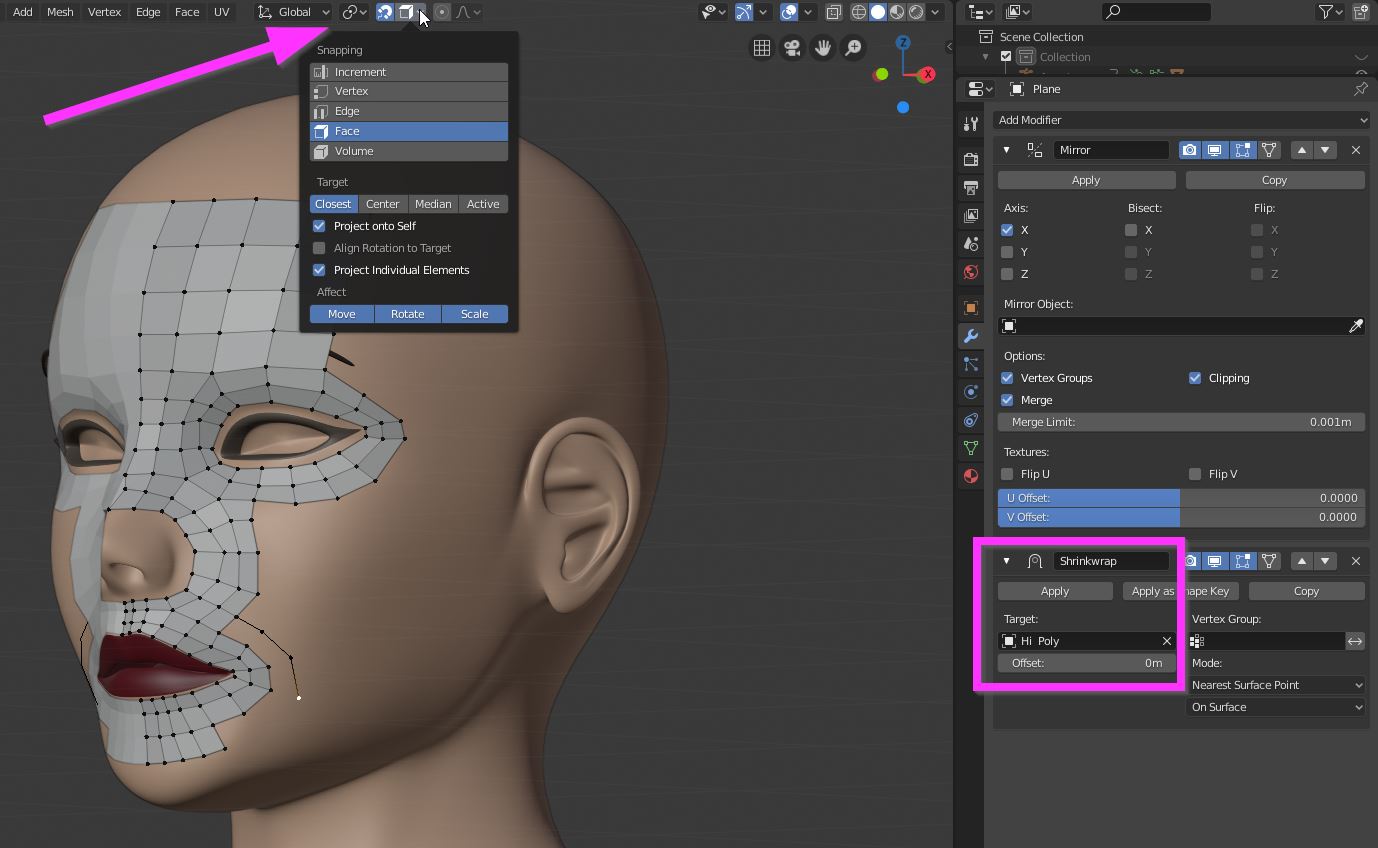The height and width of the screenshot is (848, 1378).
Task: Click the outliner search field
Action: [x=1156, y=12]
